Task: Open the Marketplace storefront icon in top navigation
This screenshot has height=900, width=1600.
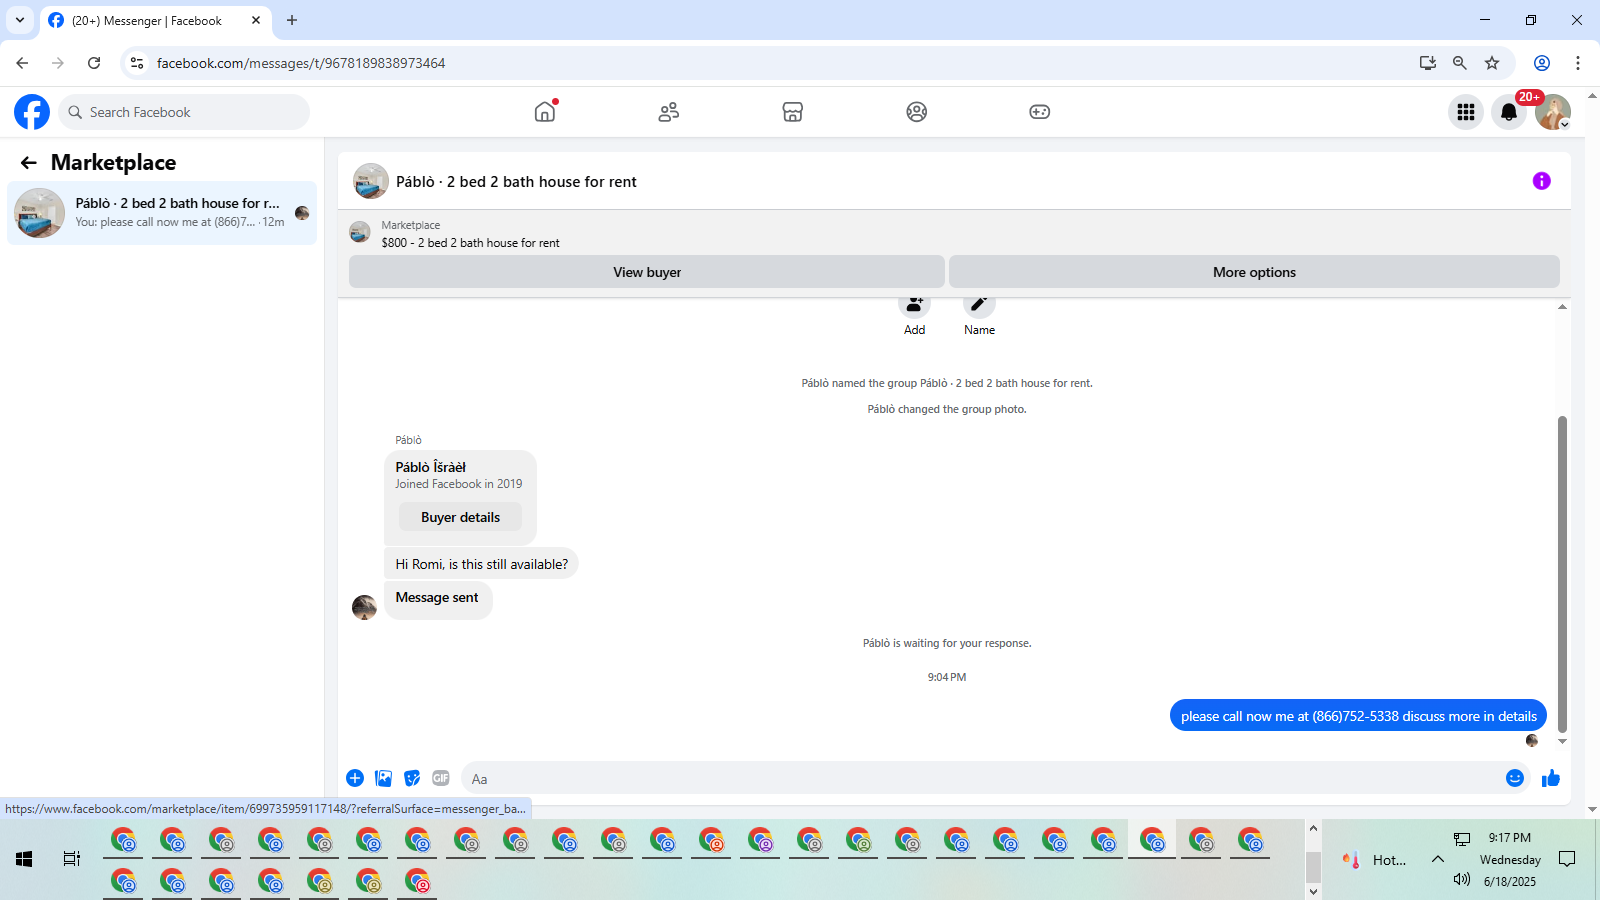Action: [x=793, y=112]
